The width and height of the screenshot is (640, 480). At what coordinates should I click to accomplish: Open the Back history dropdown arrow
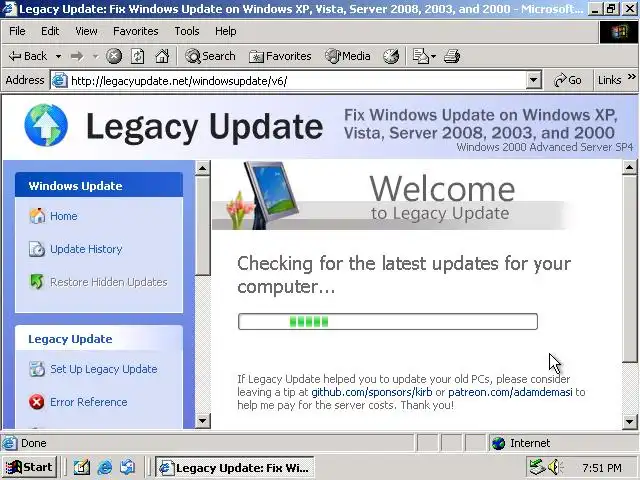[58, 56]
